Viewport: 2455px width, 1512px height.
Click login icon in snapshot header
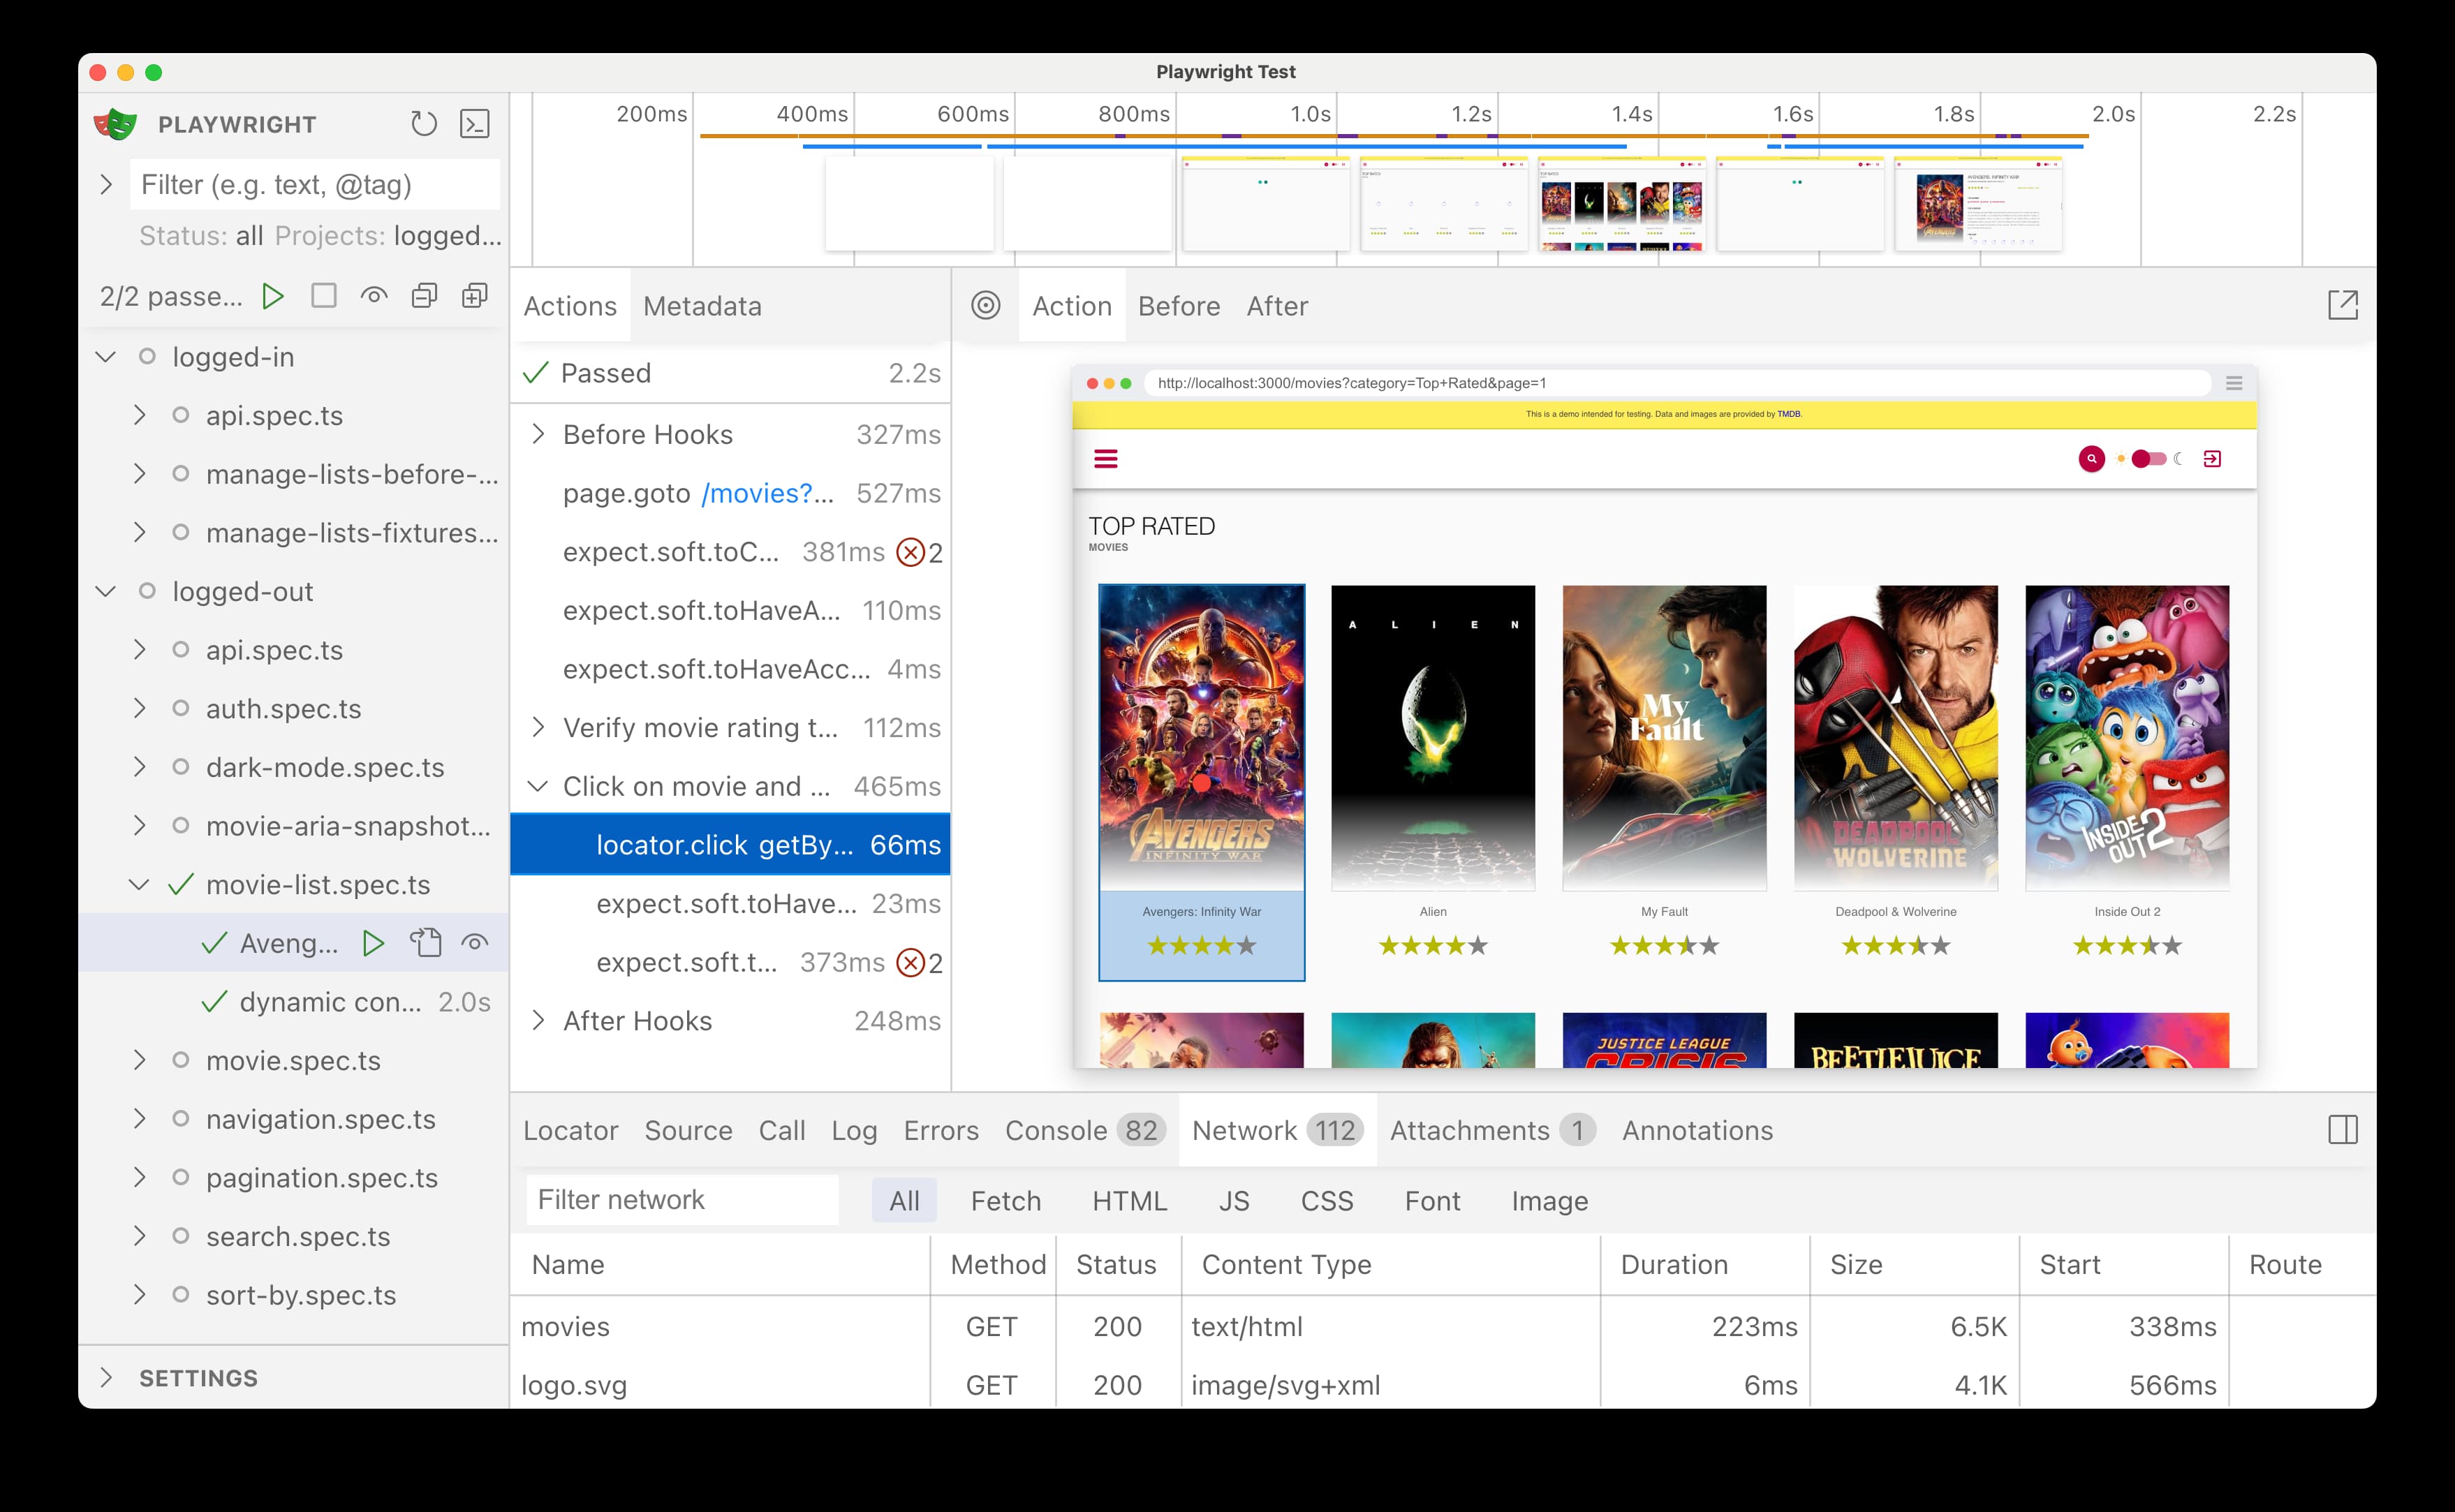[2212, 459]
